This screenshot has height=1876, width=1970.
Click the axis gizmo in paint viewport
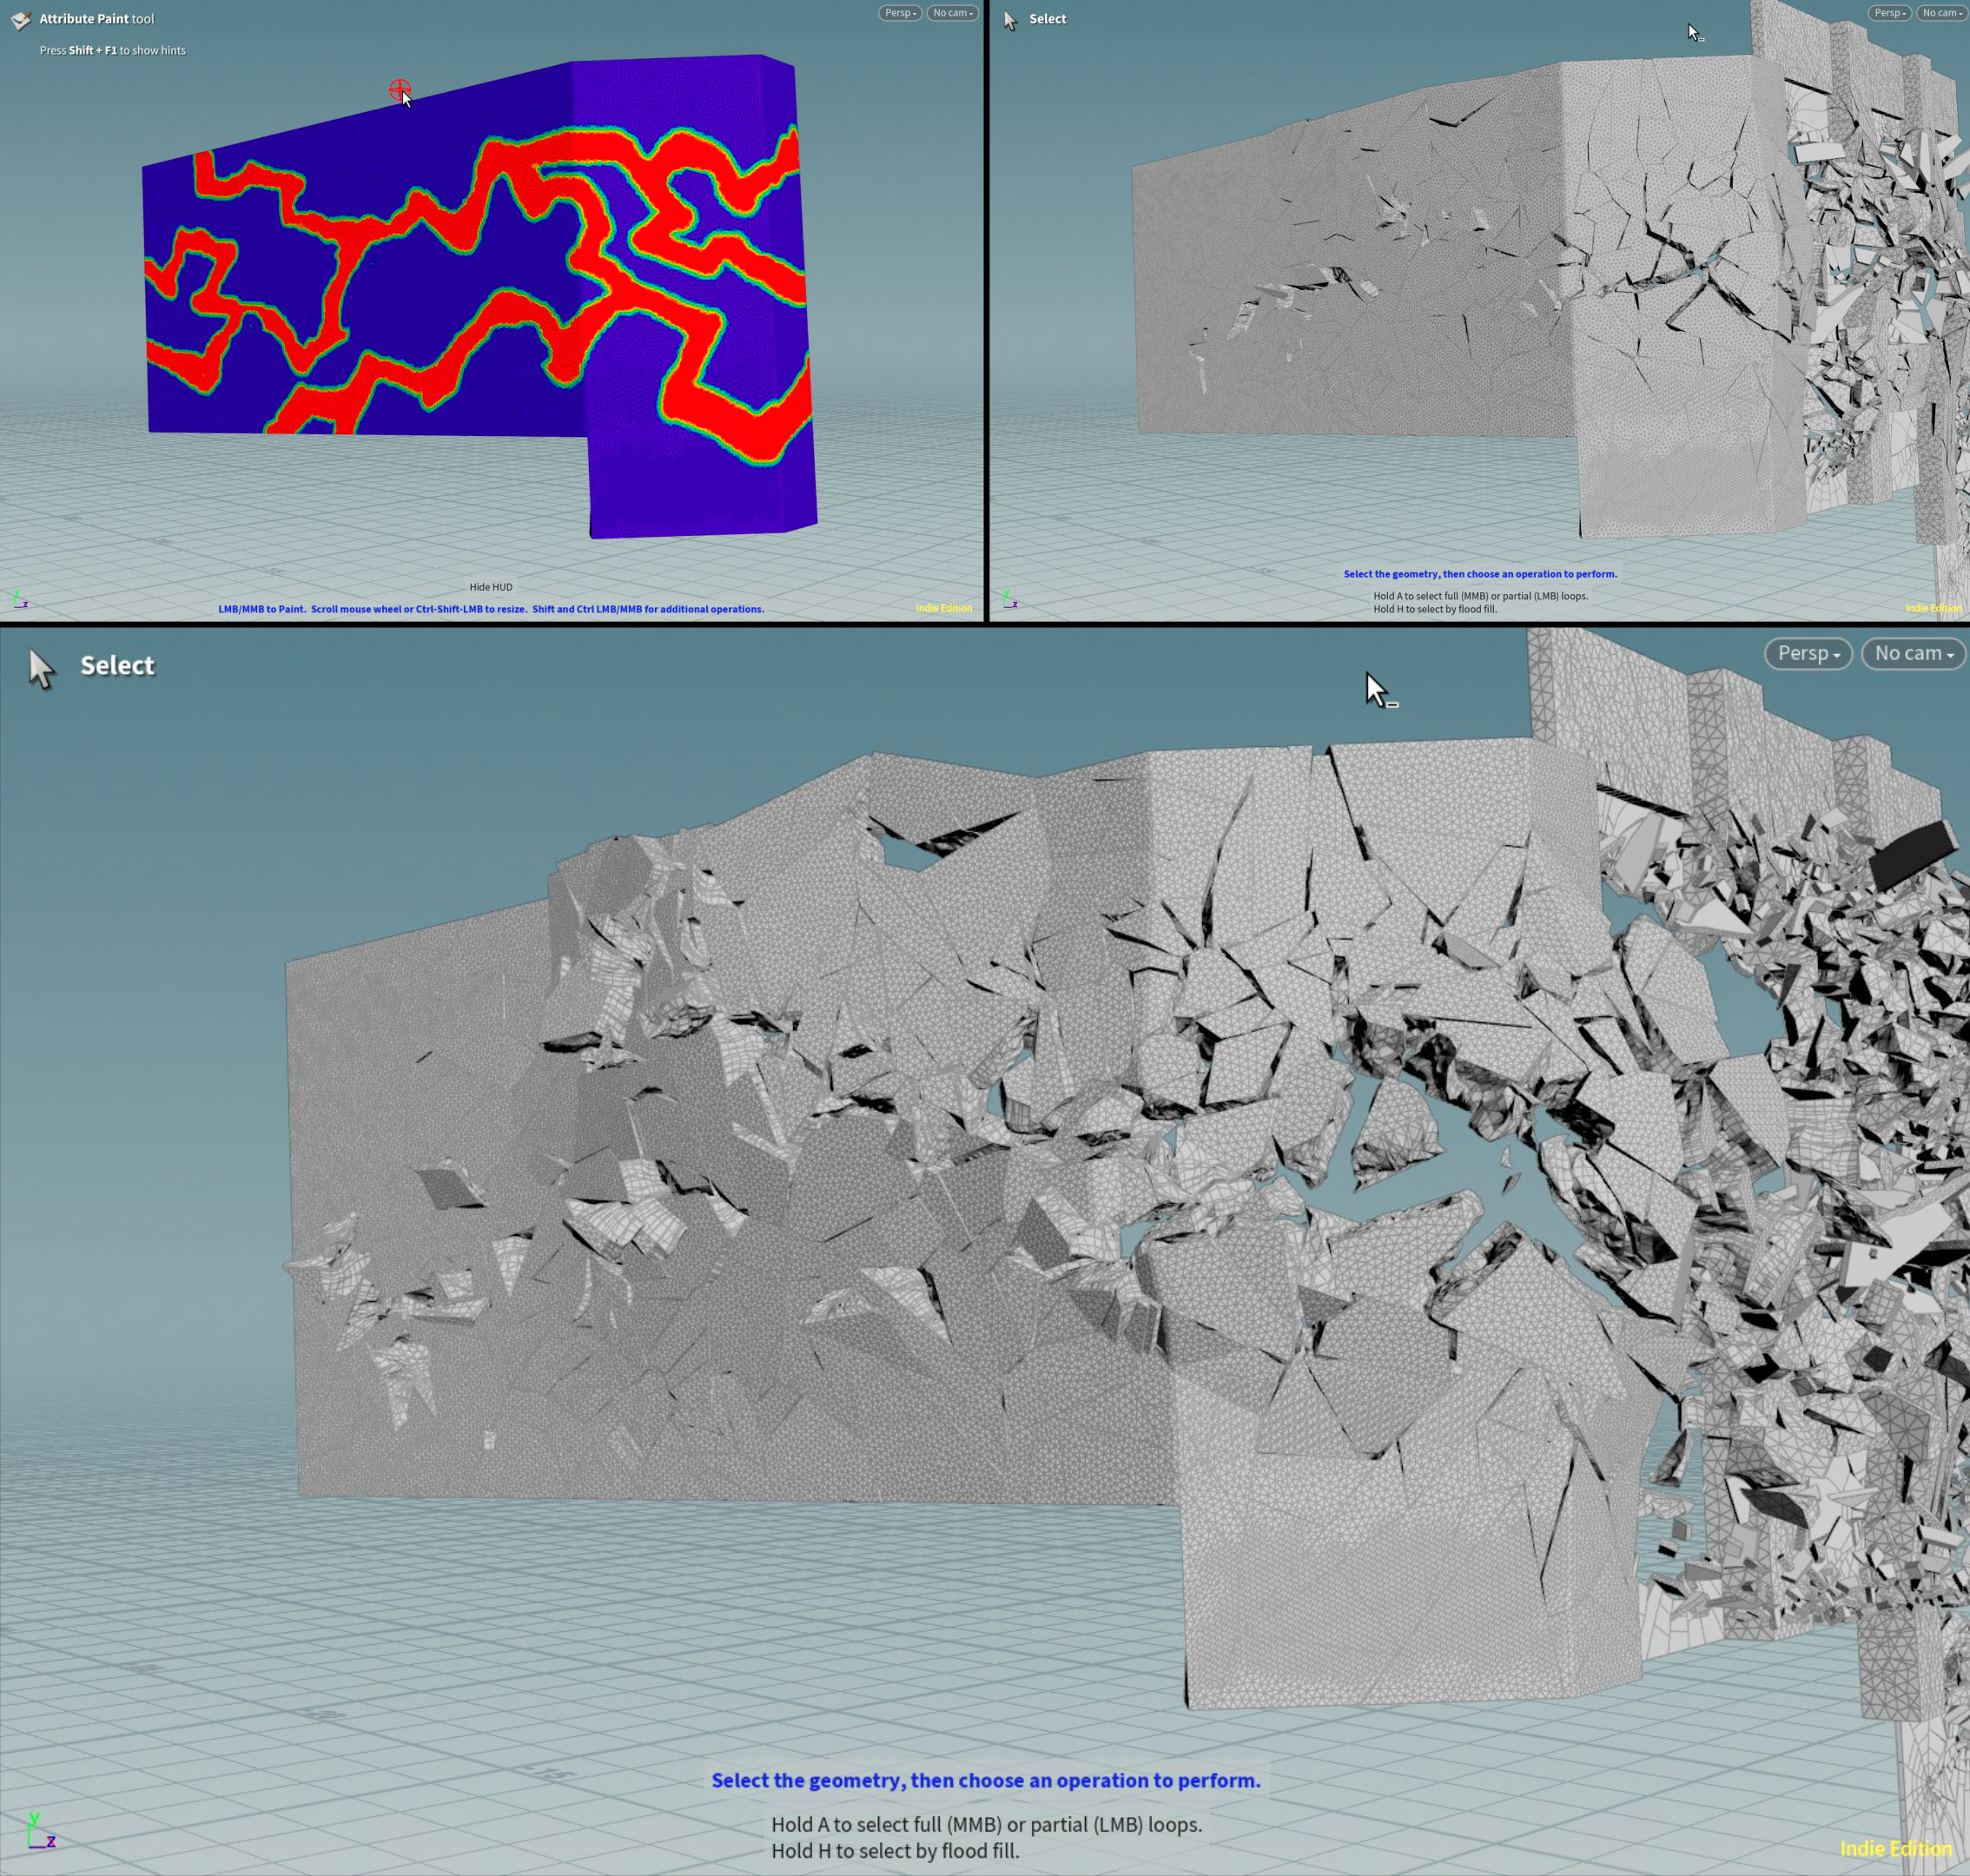tap(19, 599)
